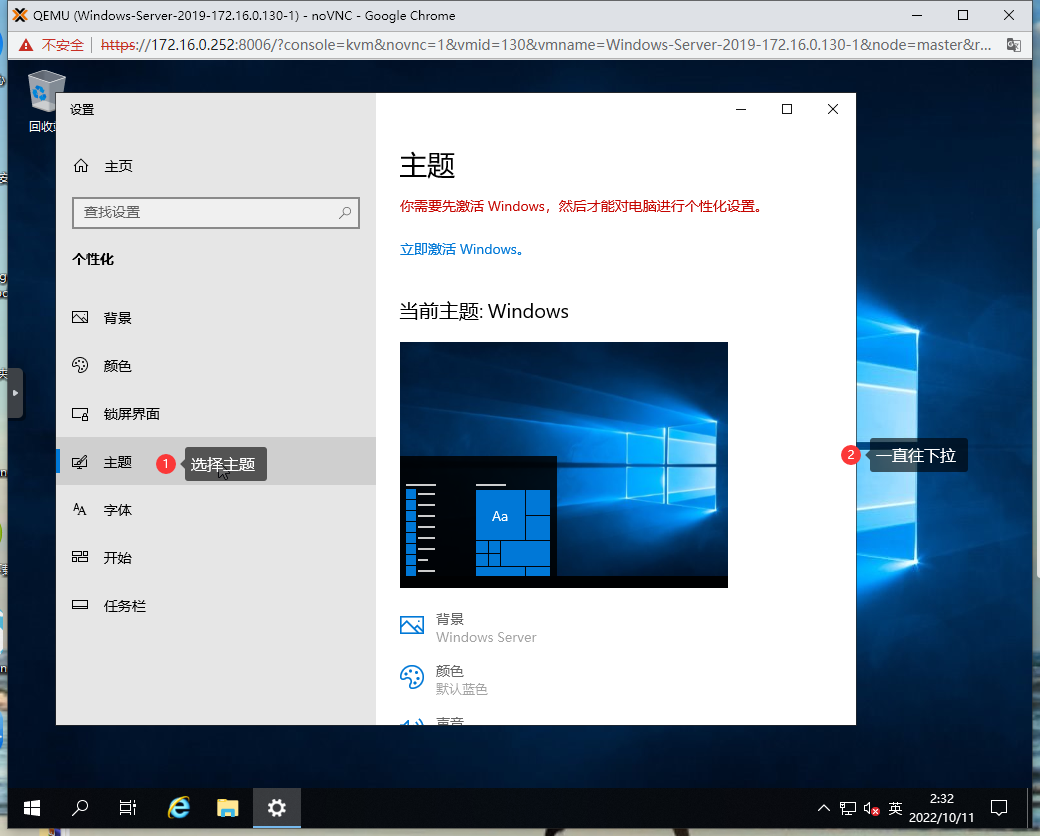The width and height of the screenshot is (1040, 836).
Task: Open File Explorer from taskbar
Action: pos(228,807)
